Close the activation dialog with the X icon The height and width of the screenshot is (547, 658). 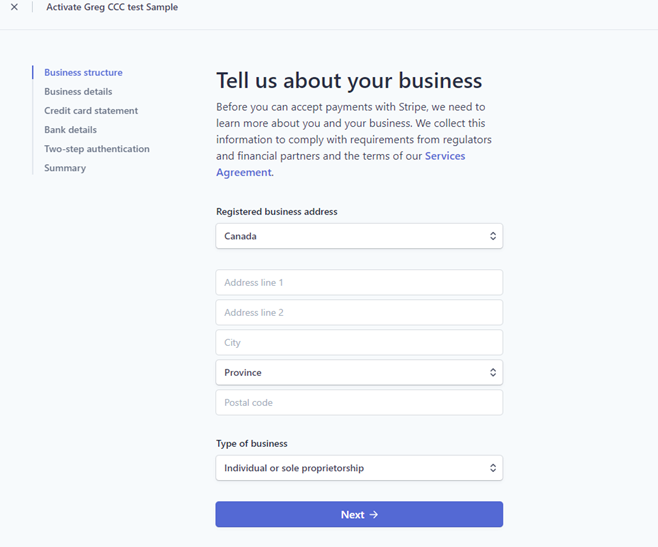tap(14, 7)
